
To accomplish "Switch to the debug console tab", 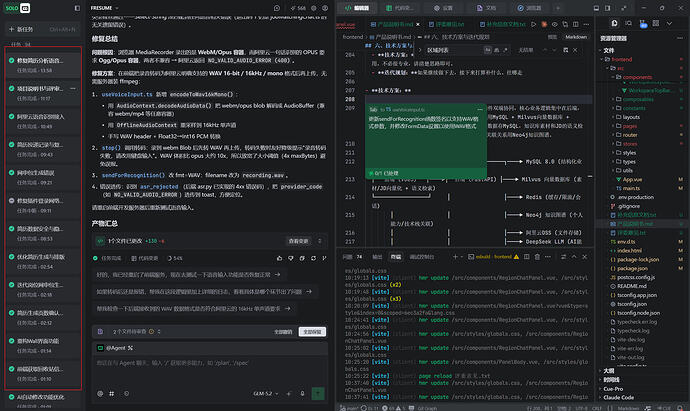I will pos(422,257).
